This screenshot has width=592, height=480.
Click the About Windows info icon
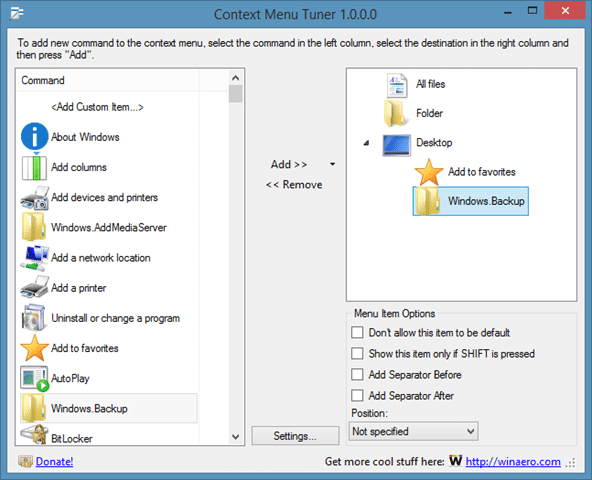click(x=34, y=136)
